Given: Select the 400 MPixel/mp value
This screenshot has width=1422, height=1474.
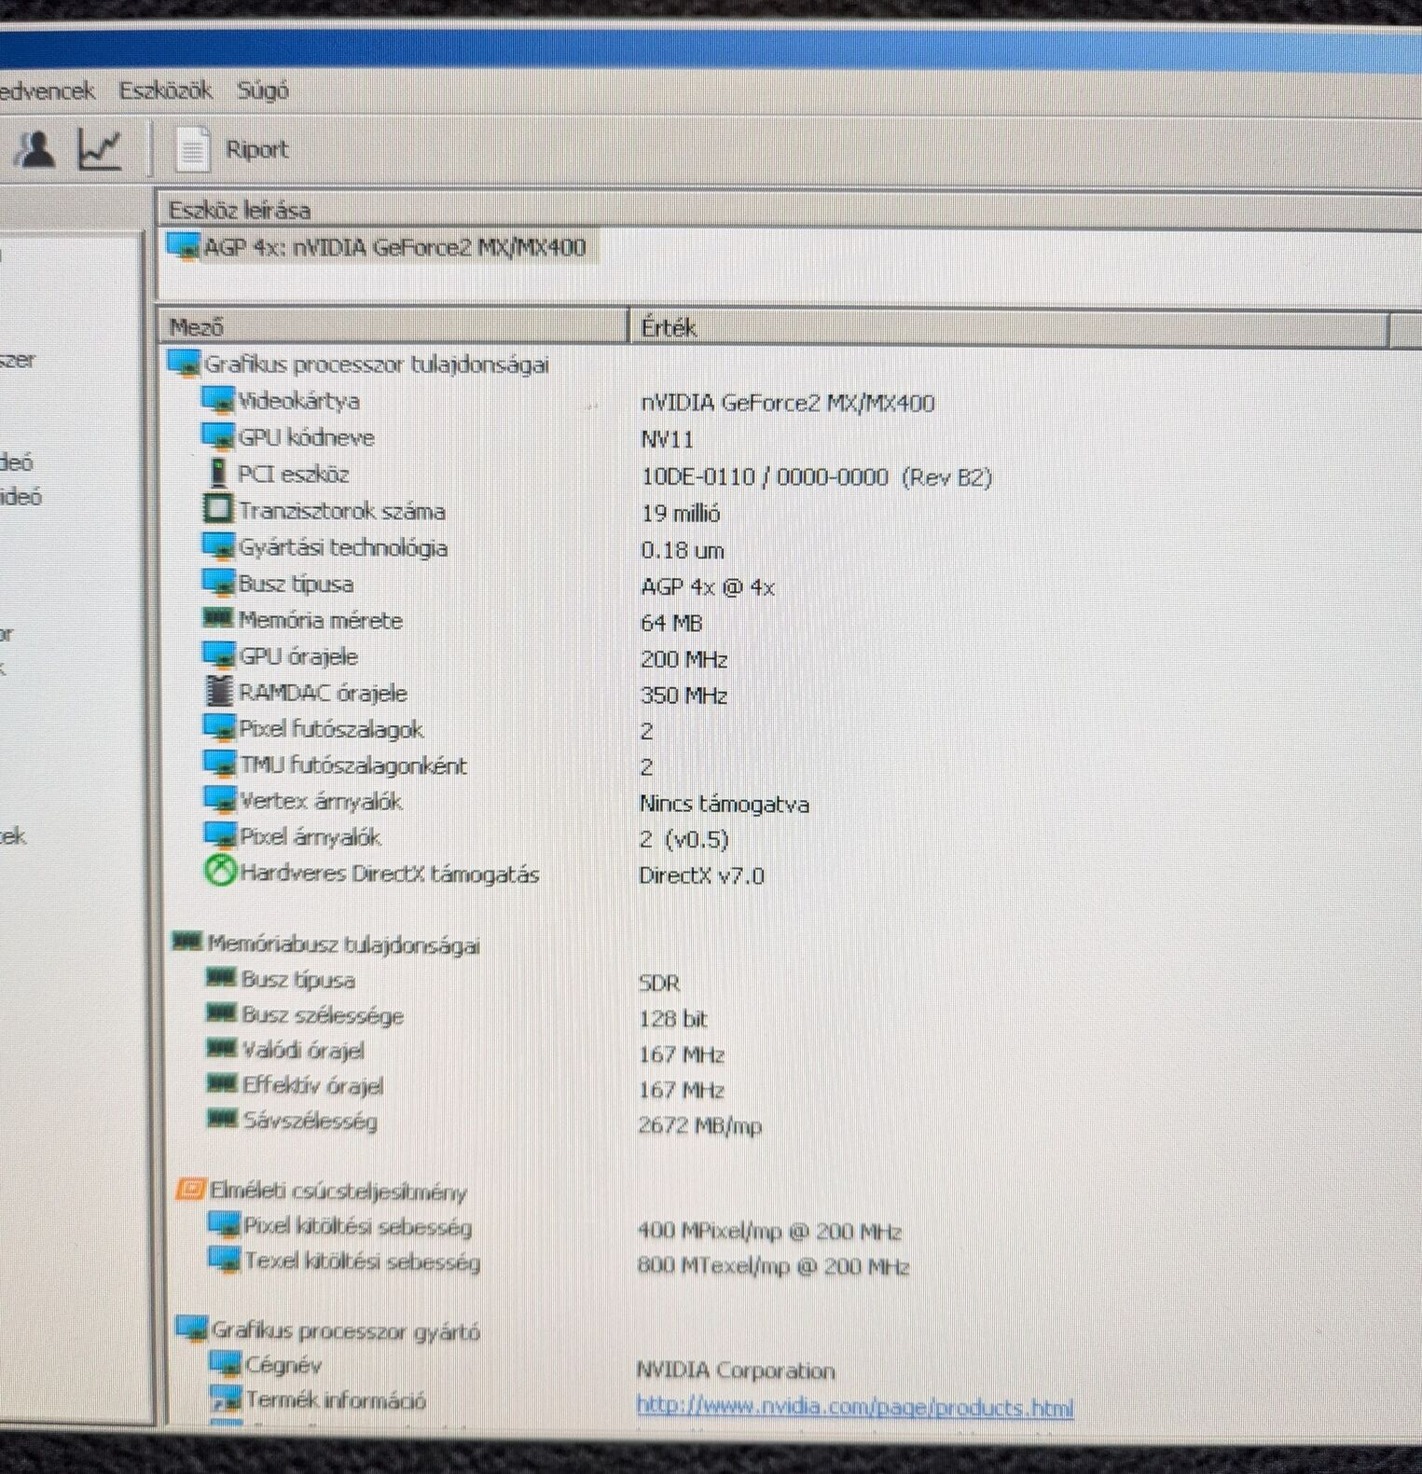Looking at the screenshot, I should click(x=769, y=1231).
